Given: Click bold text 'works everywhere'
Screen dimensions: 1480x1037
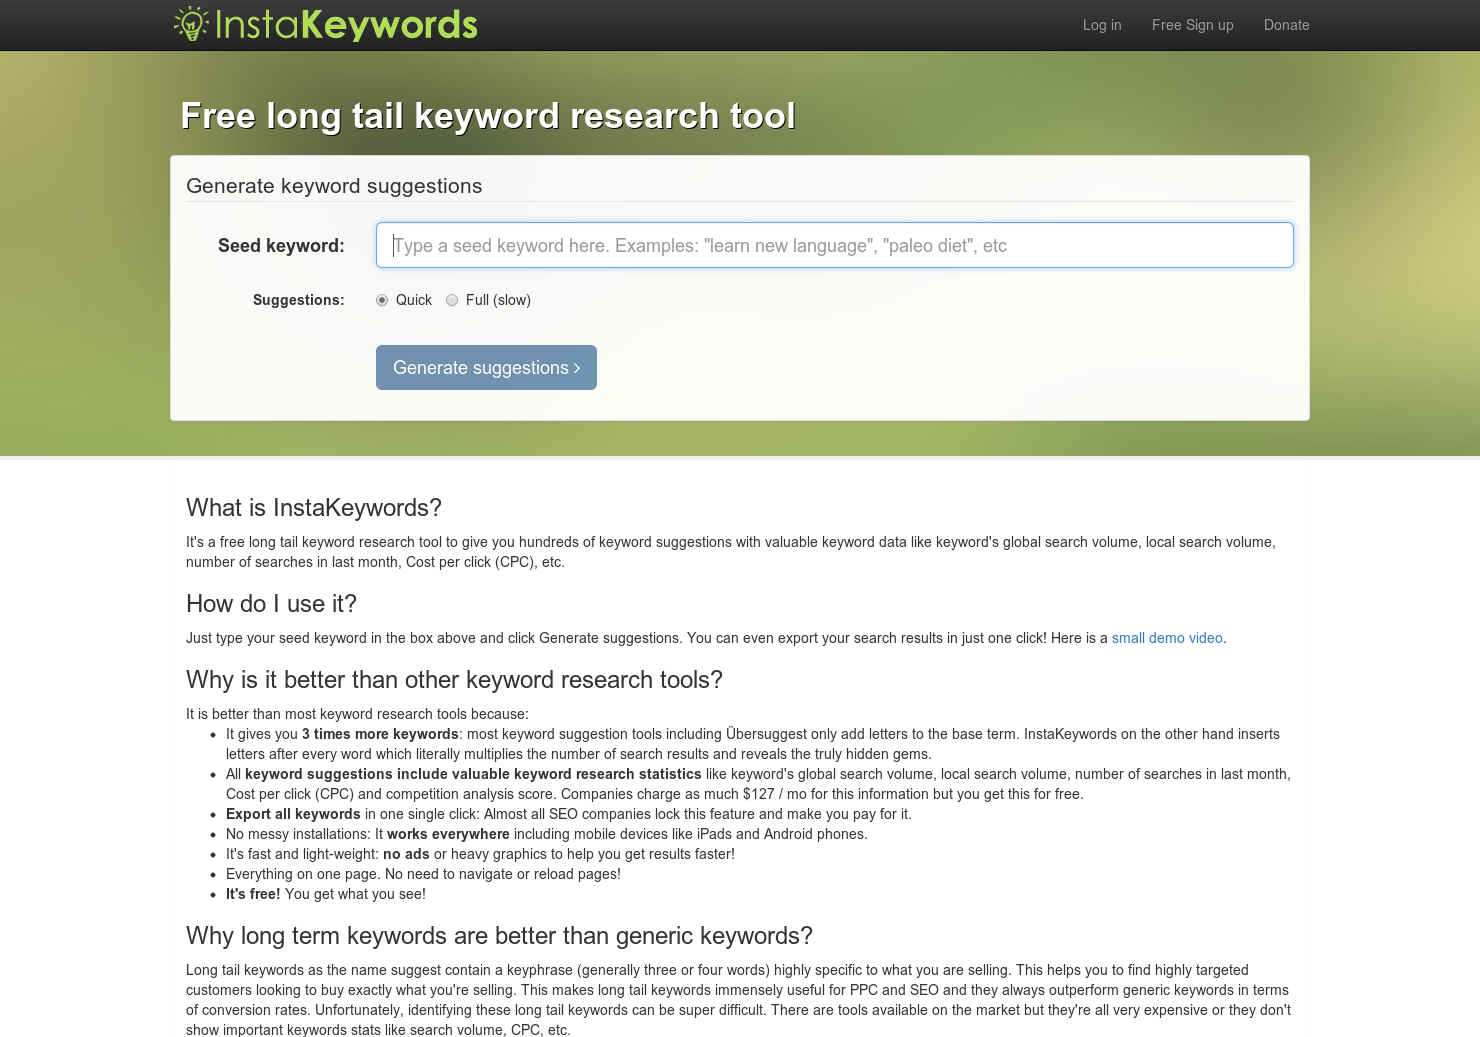Looking at the screenshot, I should [448, 834].
